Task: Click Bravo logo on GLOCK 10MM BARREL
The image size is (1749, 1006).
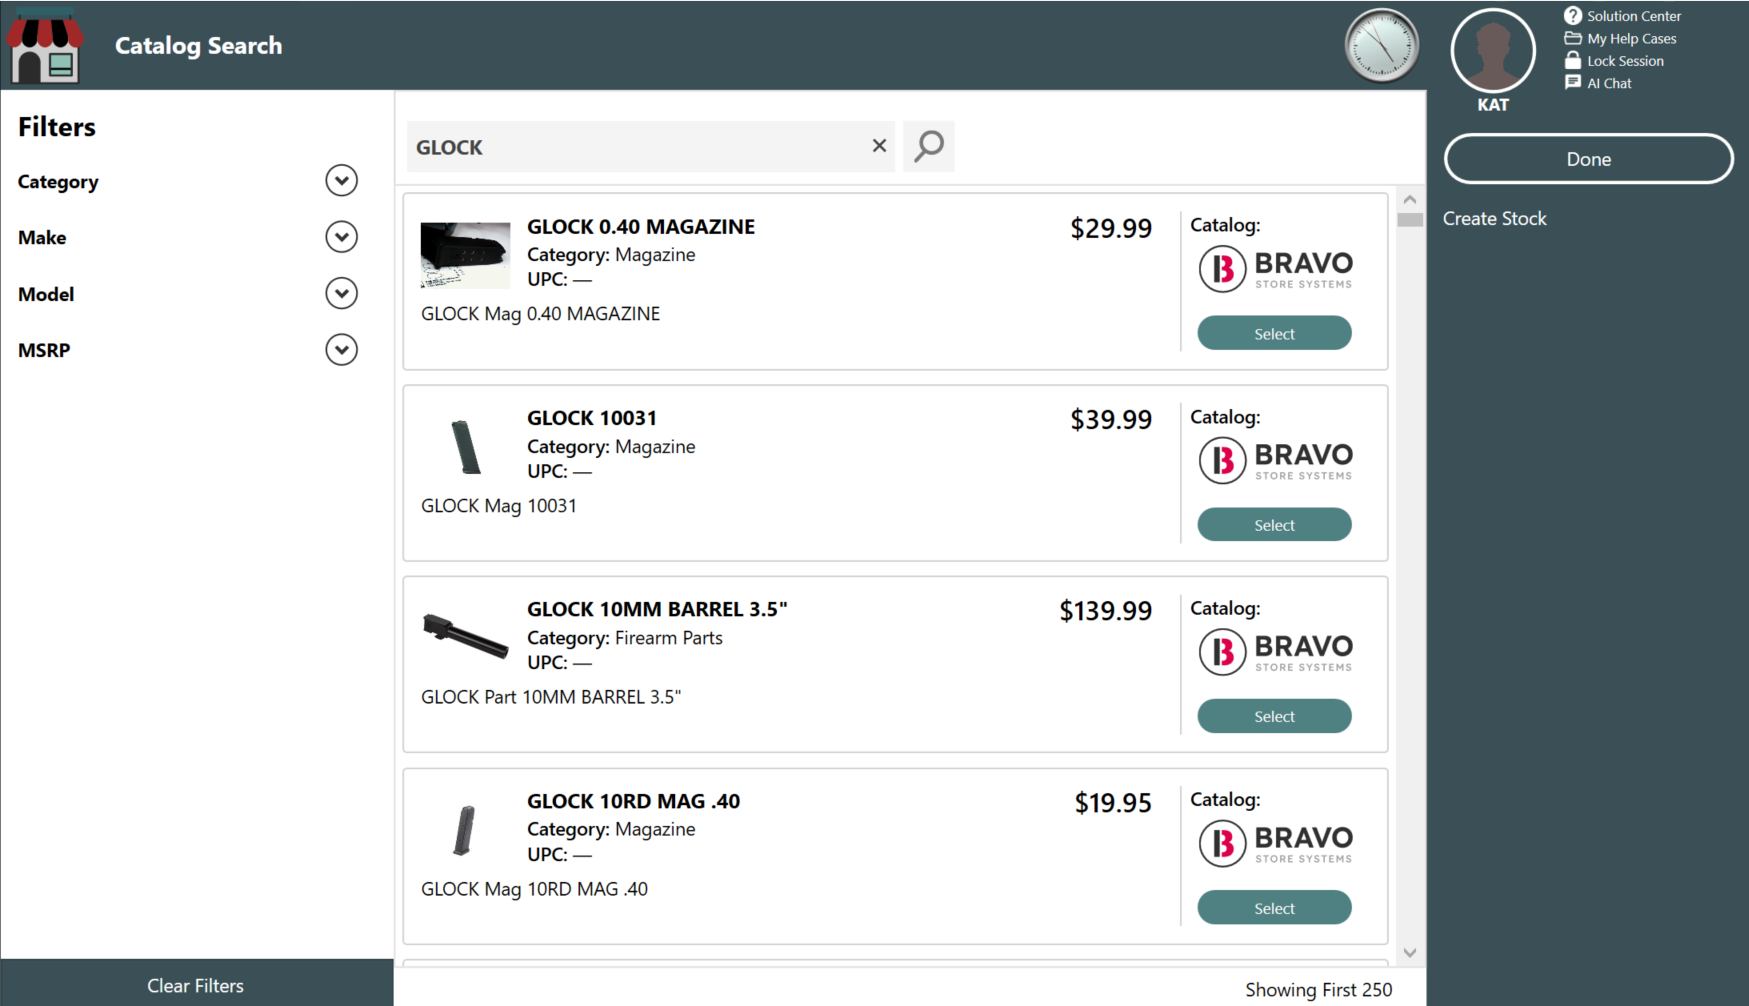Action: pos(1275,652)
